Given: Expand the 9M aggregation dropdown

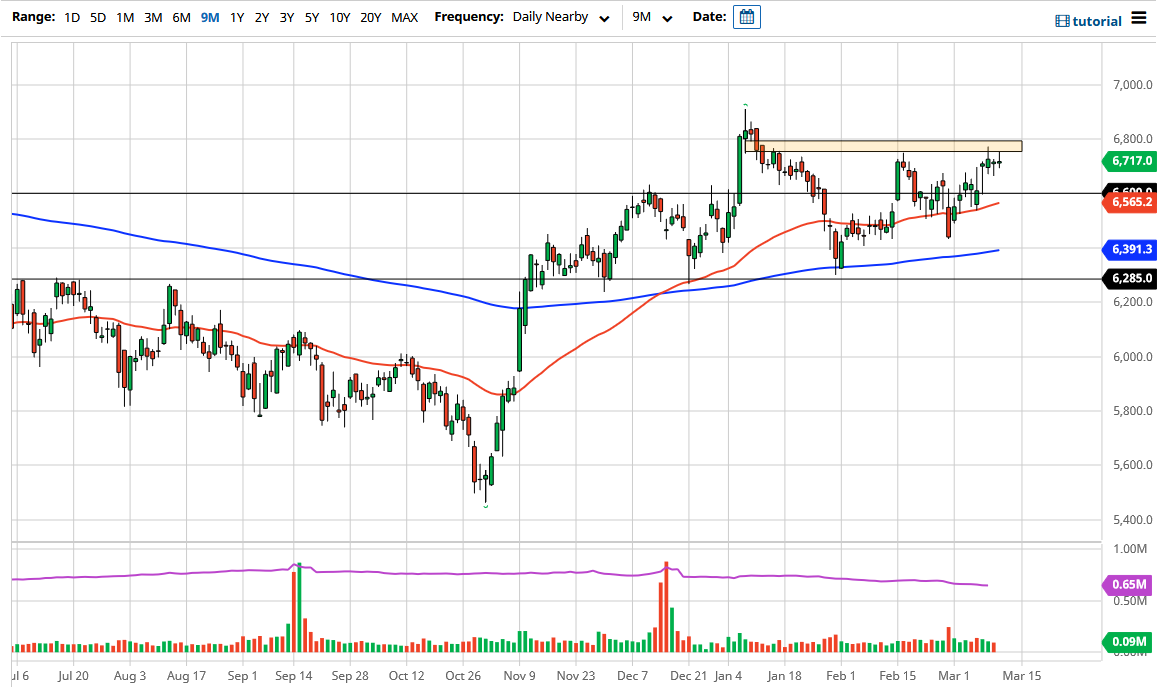Looking at the screenshot, I should pos(650,17).
